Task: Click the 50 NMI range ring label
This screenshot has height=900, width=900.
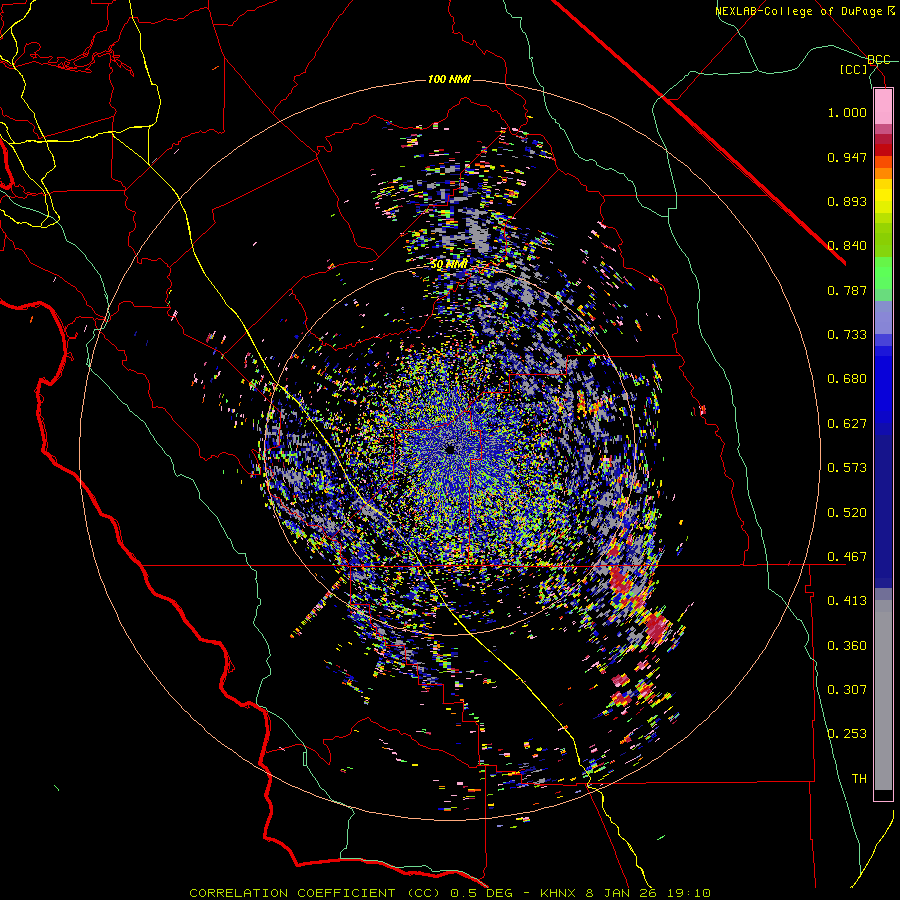Action: [x=448, y=264]
